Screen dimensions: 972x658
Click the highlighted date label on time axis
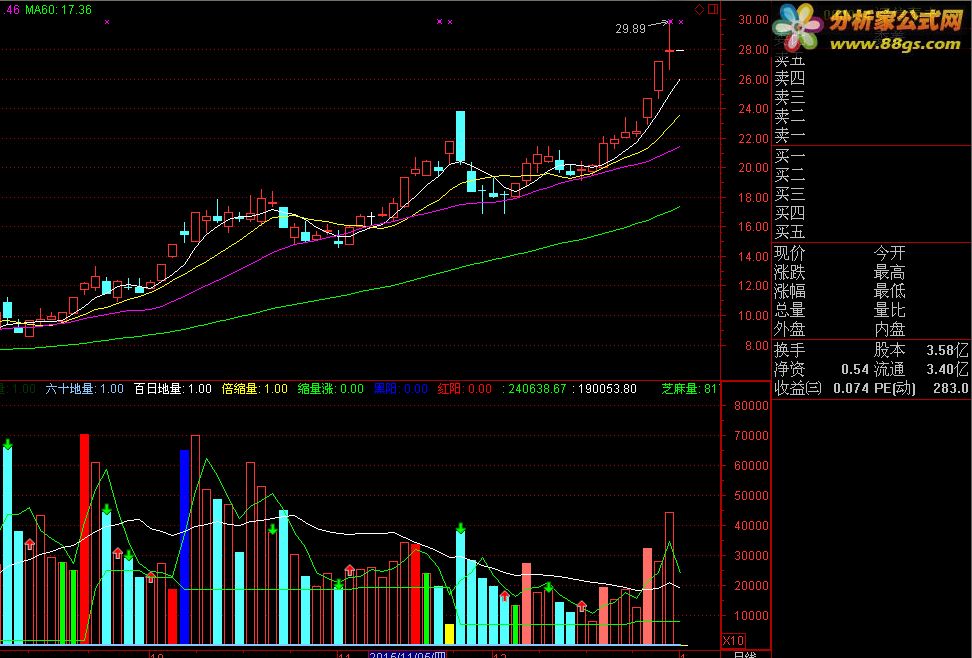tap(407, 655)
